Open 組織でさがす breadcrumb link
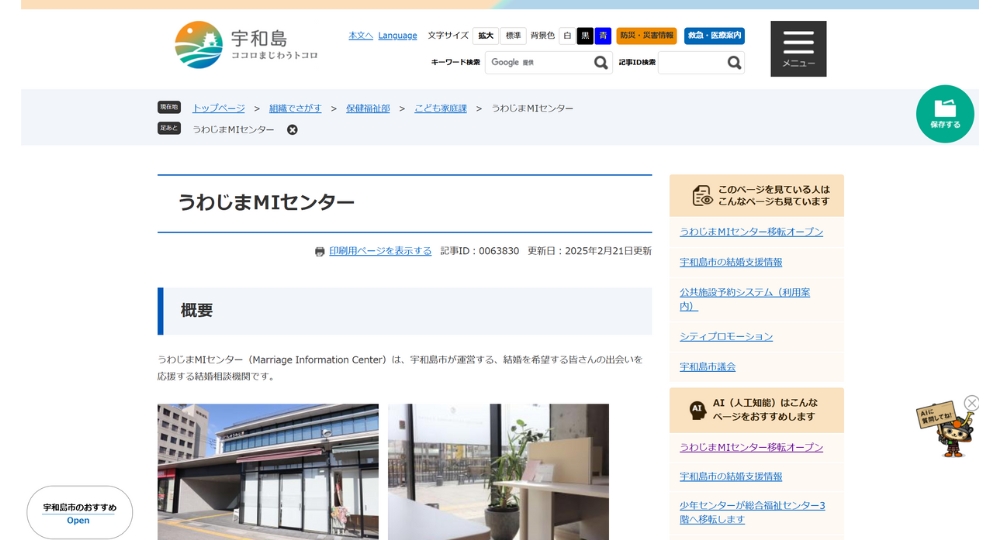 pyautogui.click(x=295, y=108)
